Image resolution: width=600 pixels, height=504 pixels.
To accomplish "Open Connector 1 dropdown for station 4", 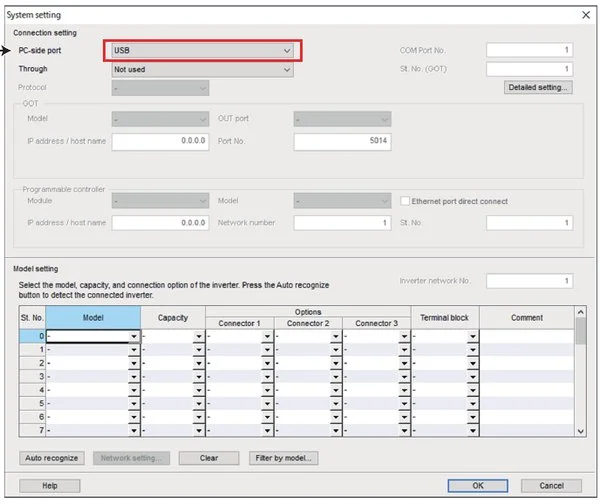I will [x=267, y=390].
